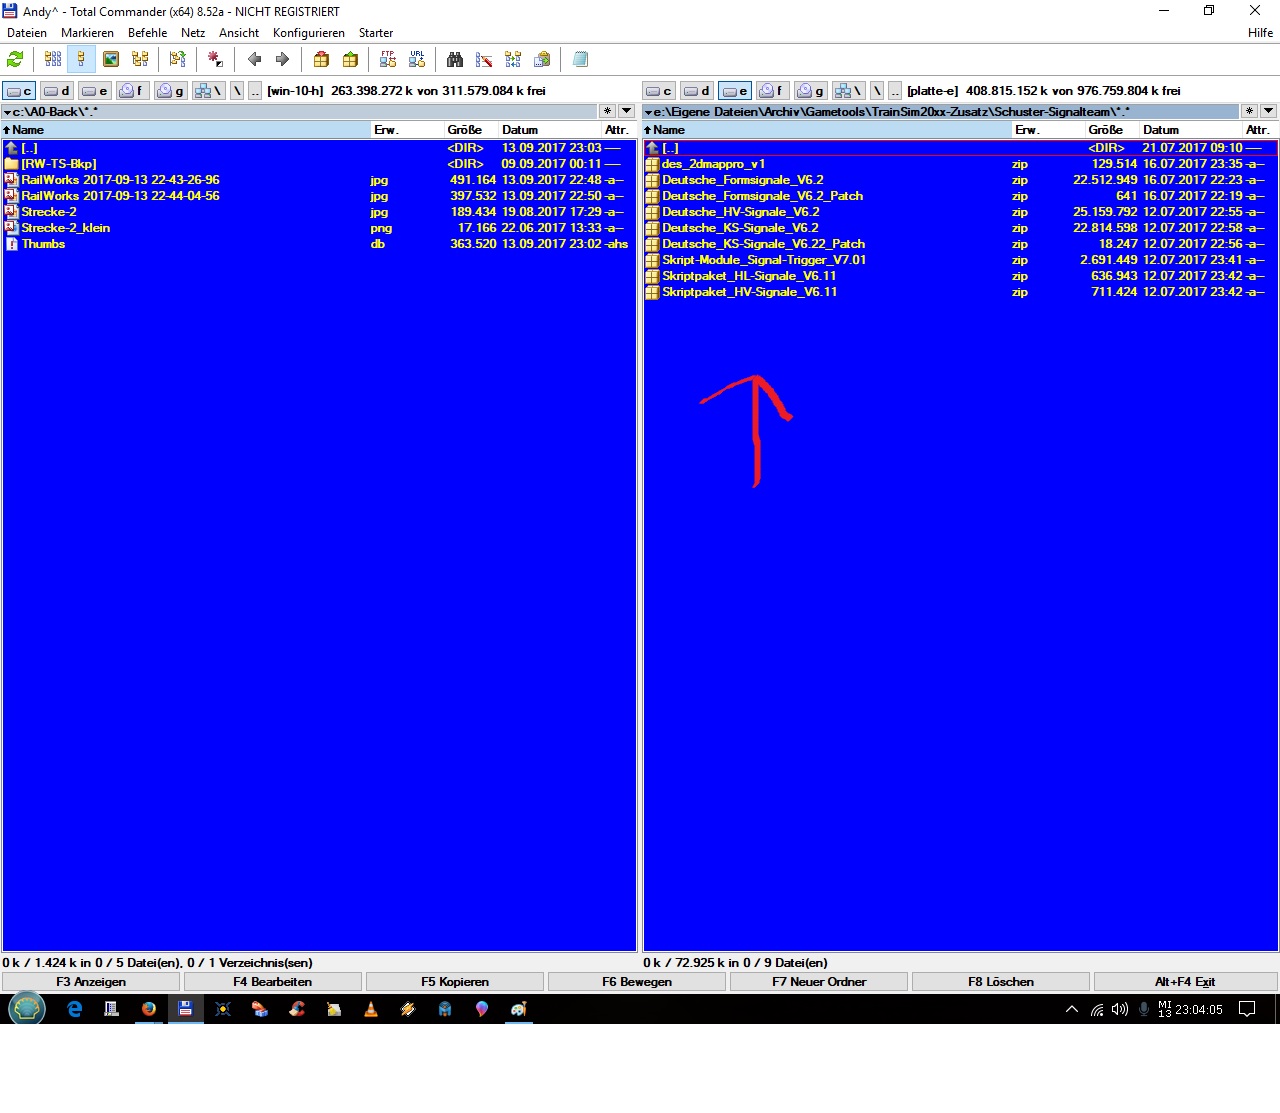Open network neighborhood in left panel

coord(208,91)
